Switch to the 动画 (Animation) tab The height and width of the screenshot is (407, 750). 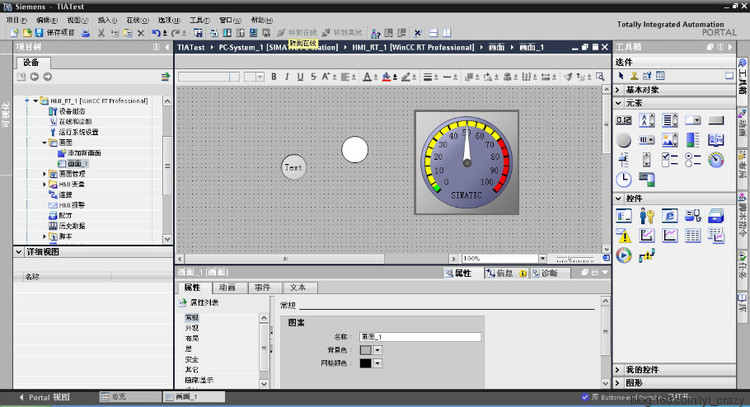tap(227, 287)
